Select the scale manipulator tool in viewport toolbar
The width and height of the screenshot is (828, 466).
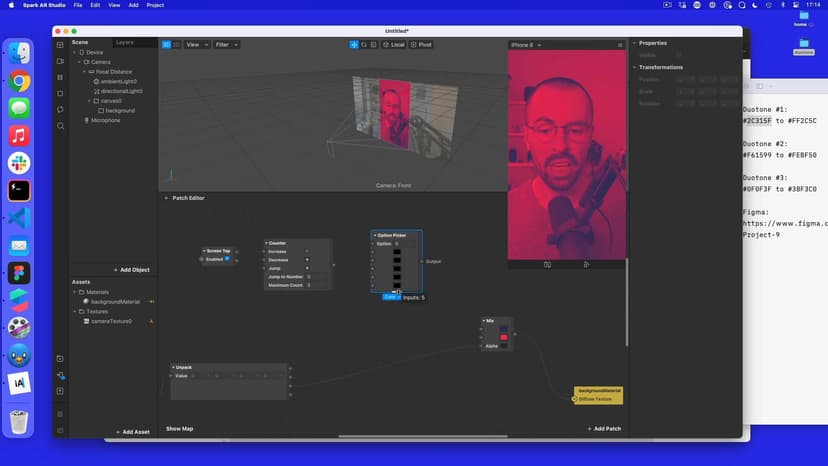tap(373, 45)
